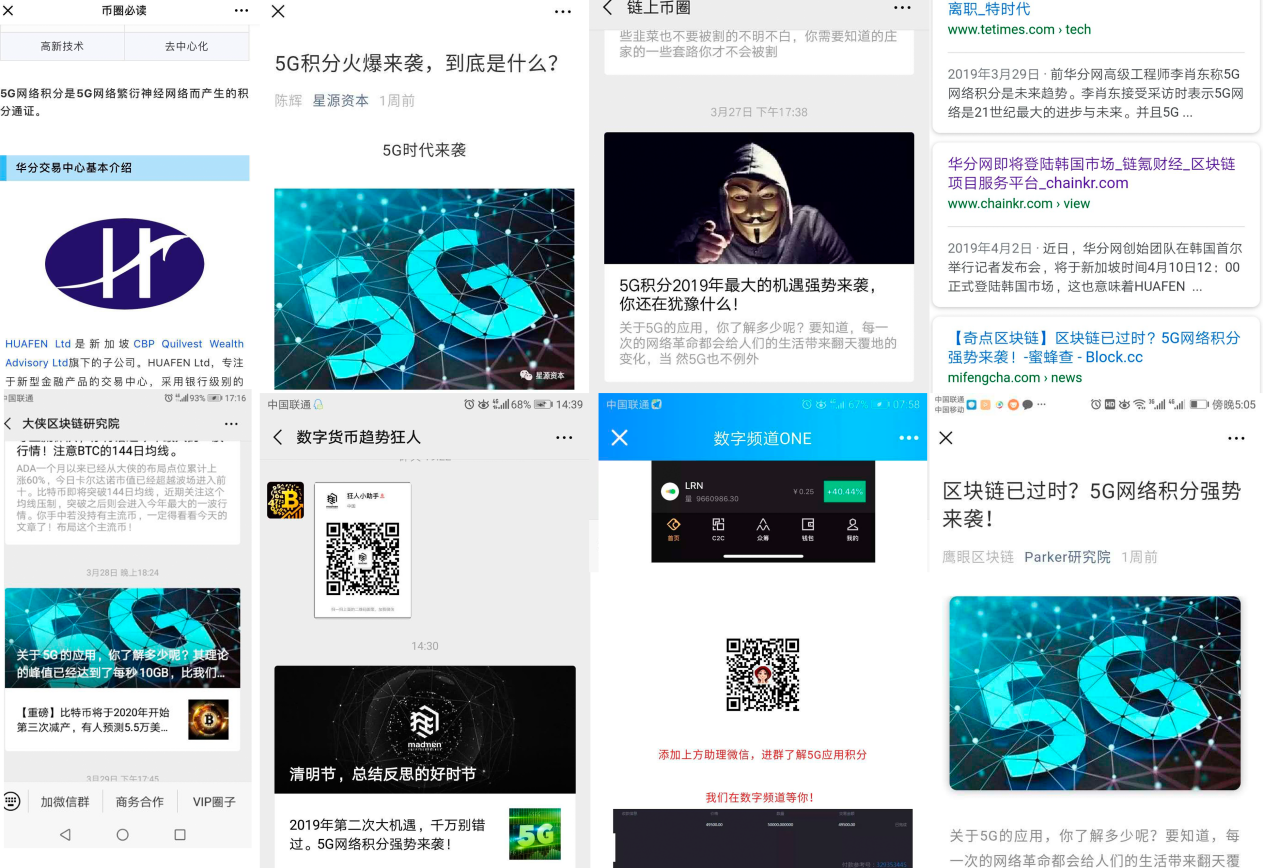This screenshot has width=1263, height=868.
Task: Tap the Bitcoin coin thumbnail
Action: (208, 719)
